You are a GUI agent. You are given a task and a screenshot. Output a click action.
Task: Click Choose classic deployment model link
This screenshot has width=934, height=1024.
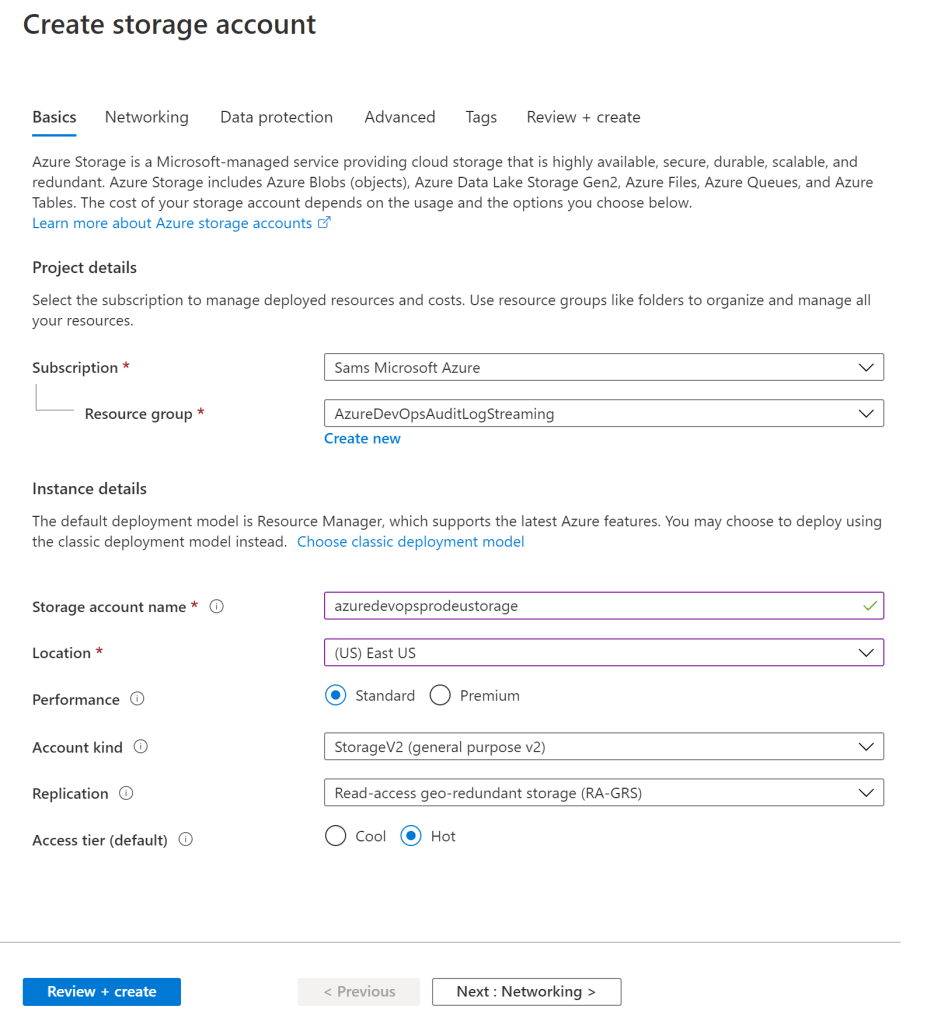pos(410,541)
